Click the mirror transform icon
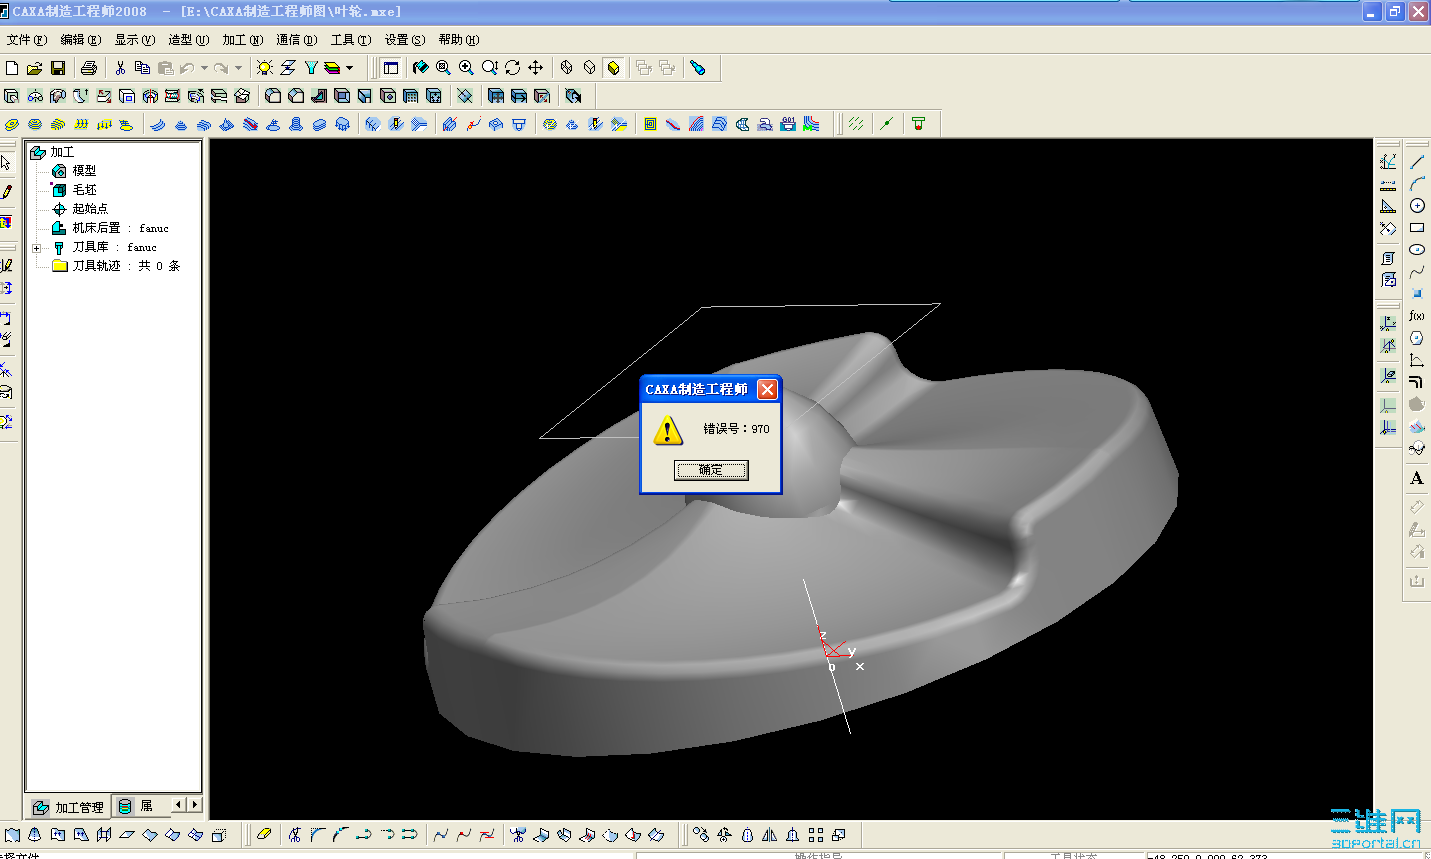1431x859 pixels. click(770, 834)
